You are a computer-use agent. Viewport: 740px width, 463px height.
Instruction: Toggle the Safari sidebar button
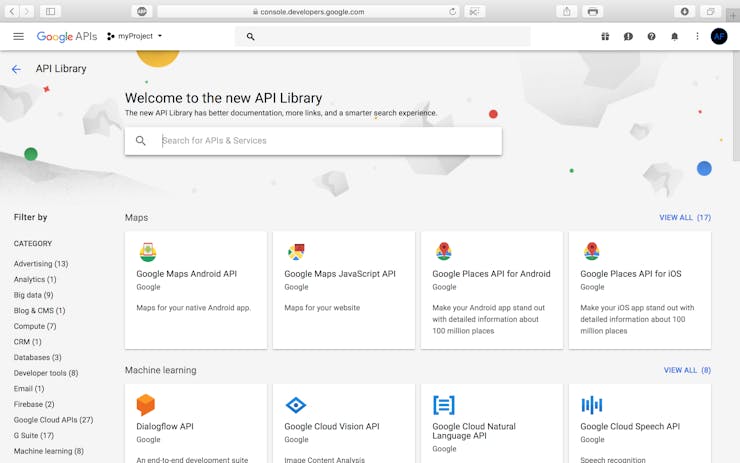(x=50, y=11)
